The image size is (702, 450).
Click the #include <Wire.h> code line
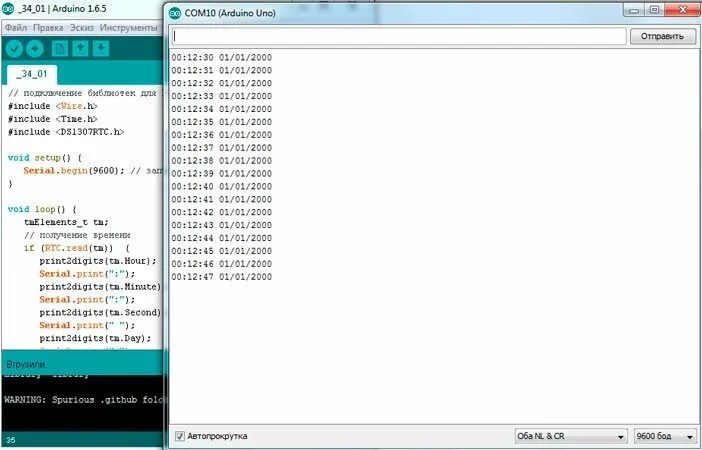coord(53,107)
